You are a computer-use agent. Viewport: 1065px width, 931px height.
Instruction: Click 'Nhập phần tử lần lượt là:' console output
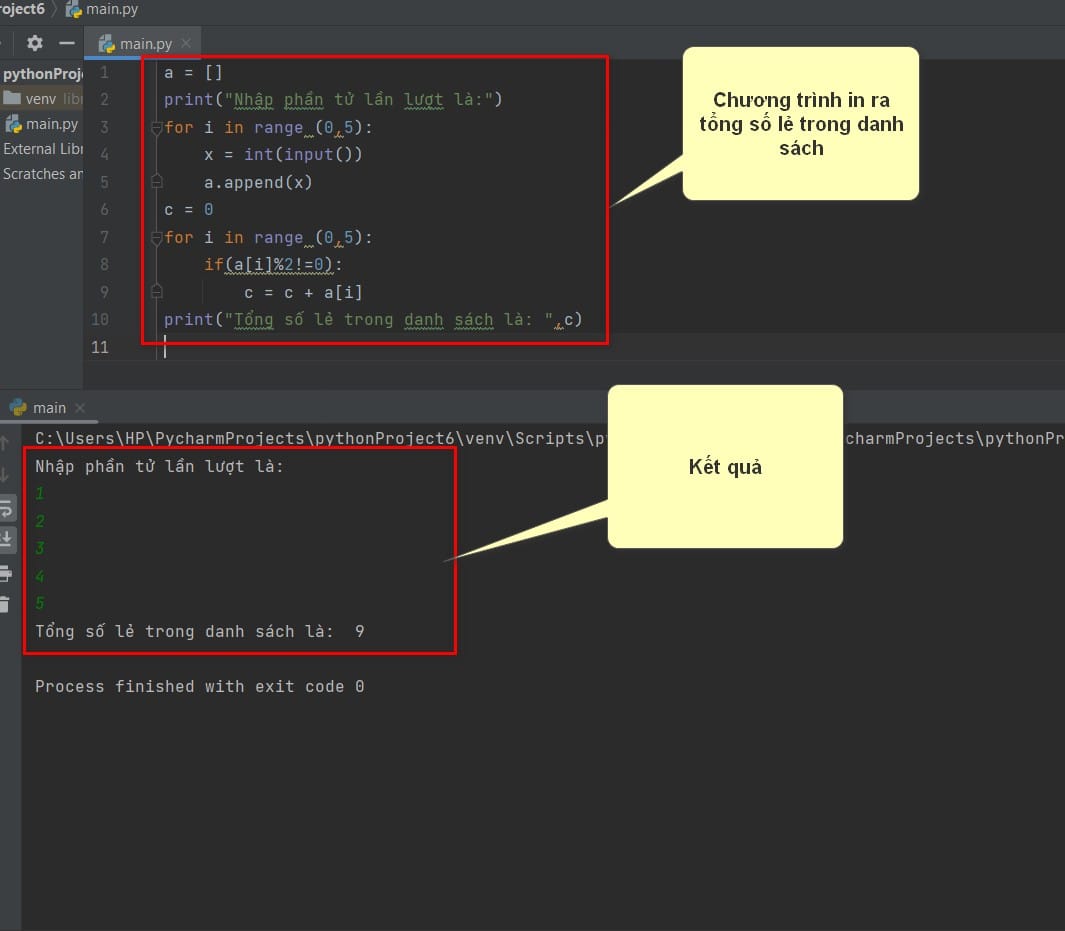[x=159, y=467]
